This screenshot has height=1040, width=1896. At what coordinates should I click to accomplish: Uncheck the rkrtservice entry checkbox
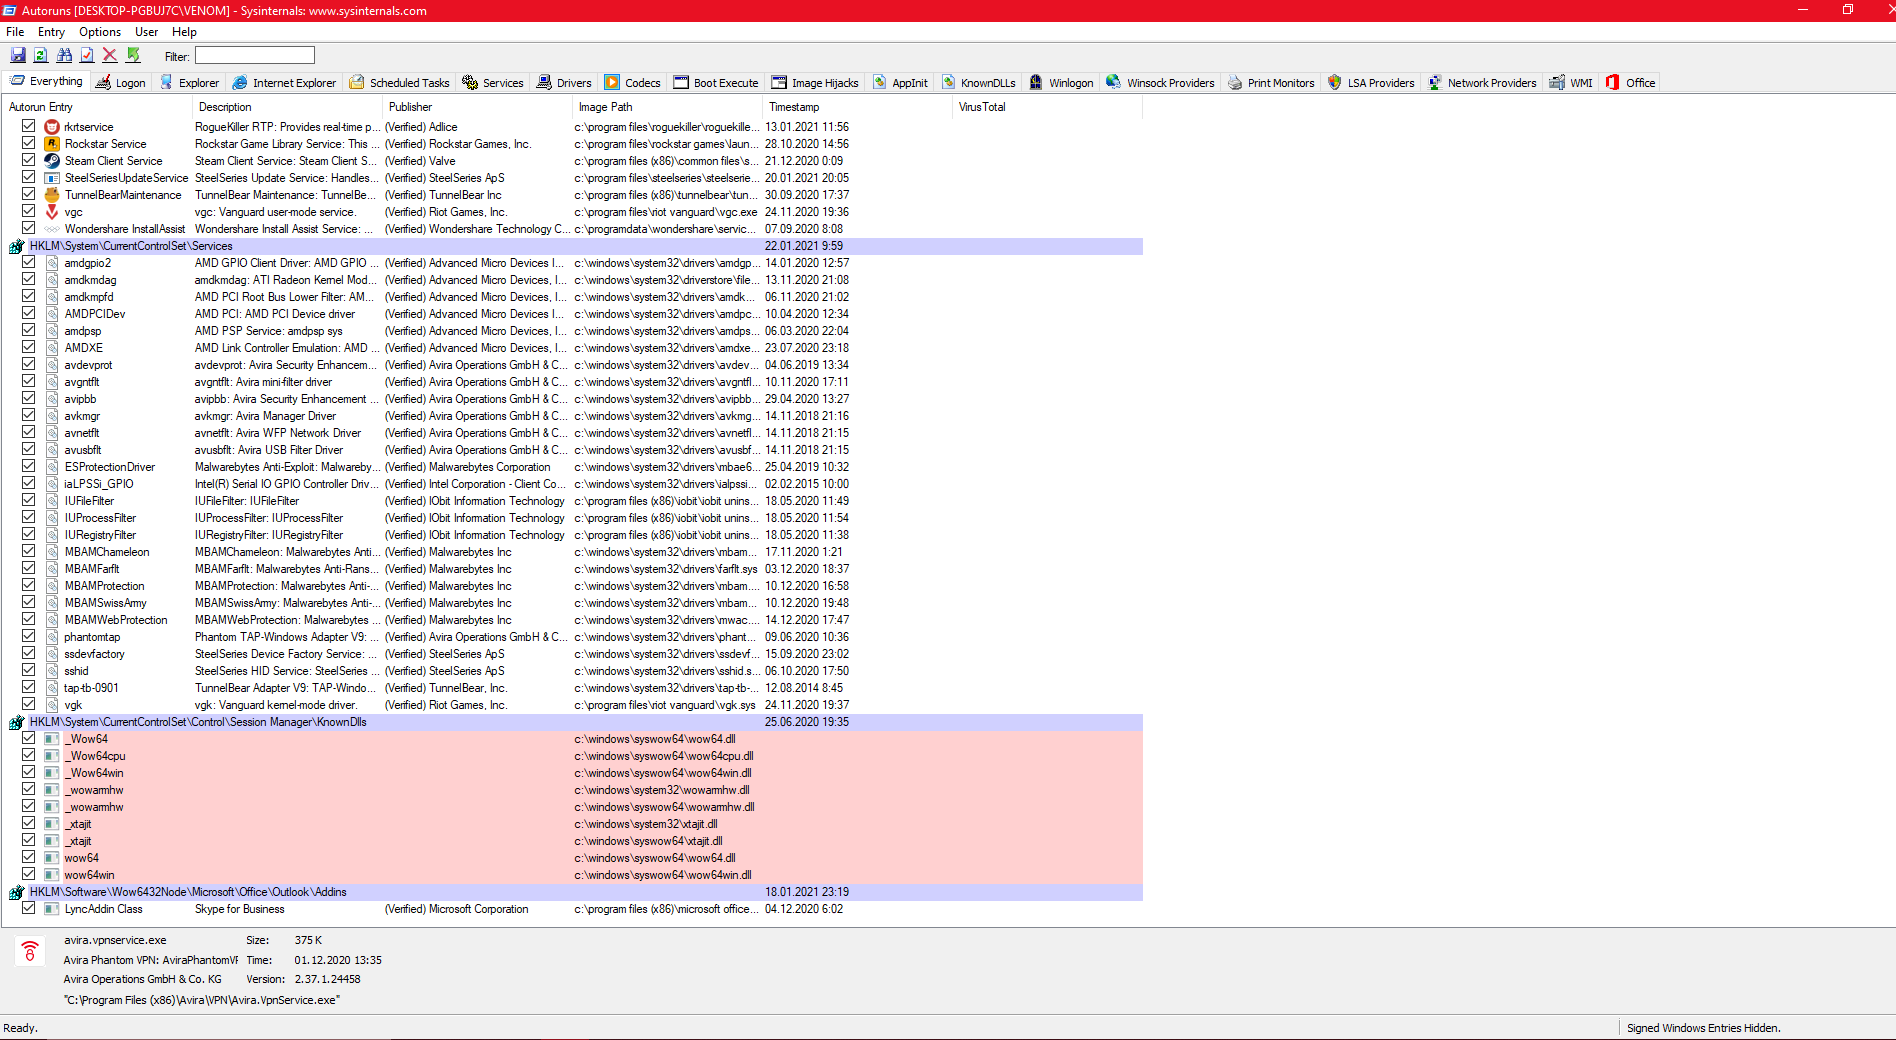coord(28,127)
